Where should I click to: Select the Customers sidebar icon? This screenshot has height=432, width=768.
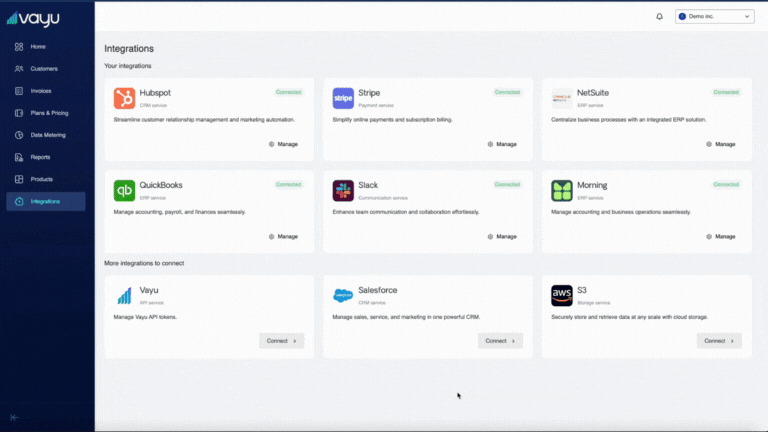click(19, 69)
